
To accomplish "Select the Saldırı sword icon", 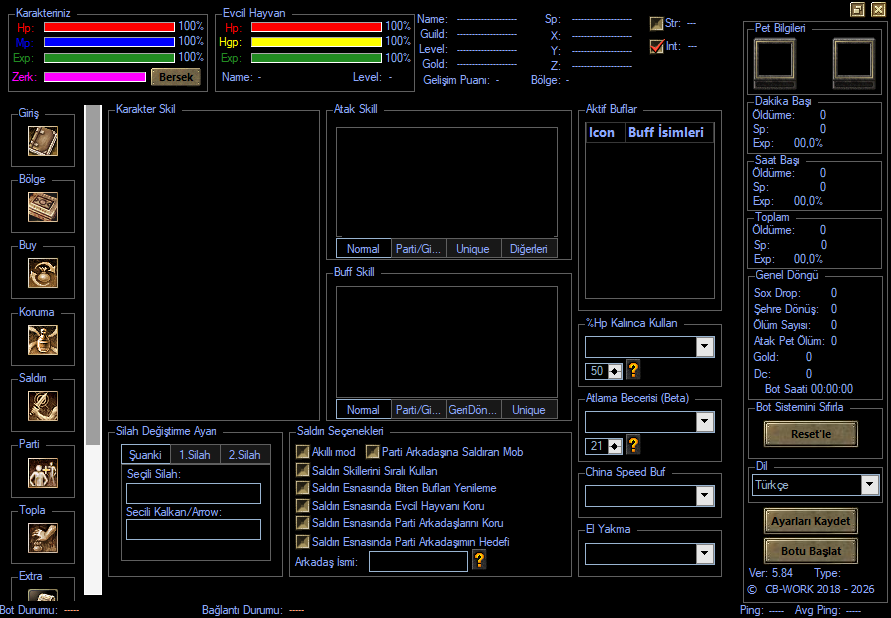I will coord(43,406).
